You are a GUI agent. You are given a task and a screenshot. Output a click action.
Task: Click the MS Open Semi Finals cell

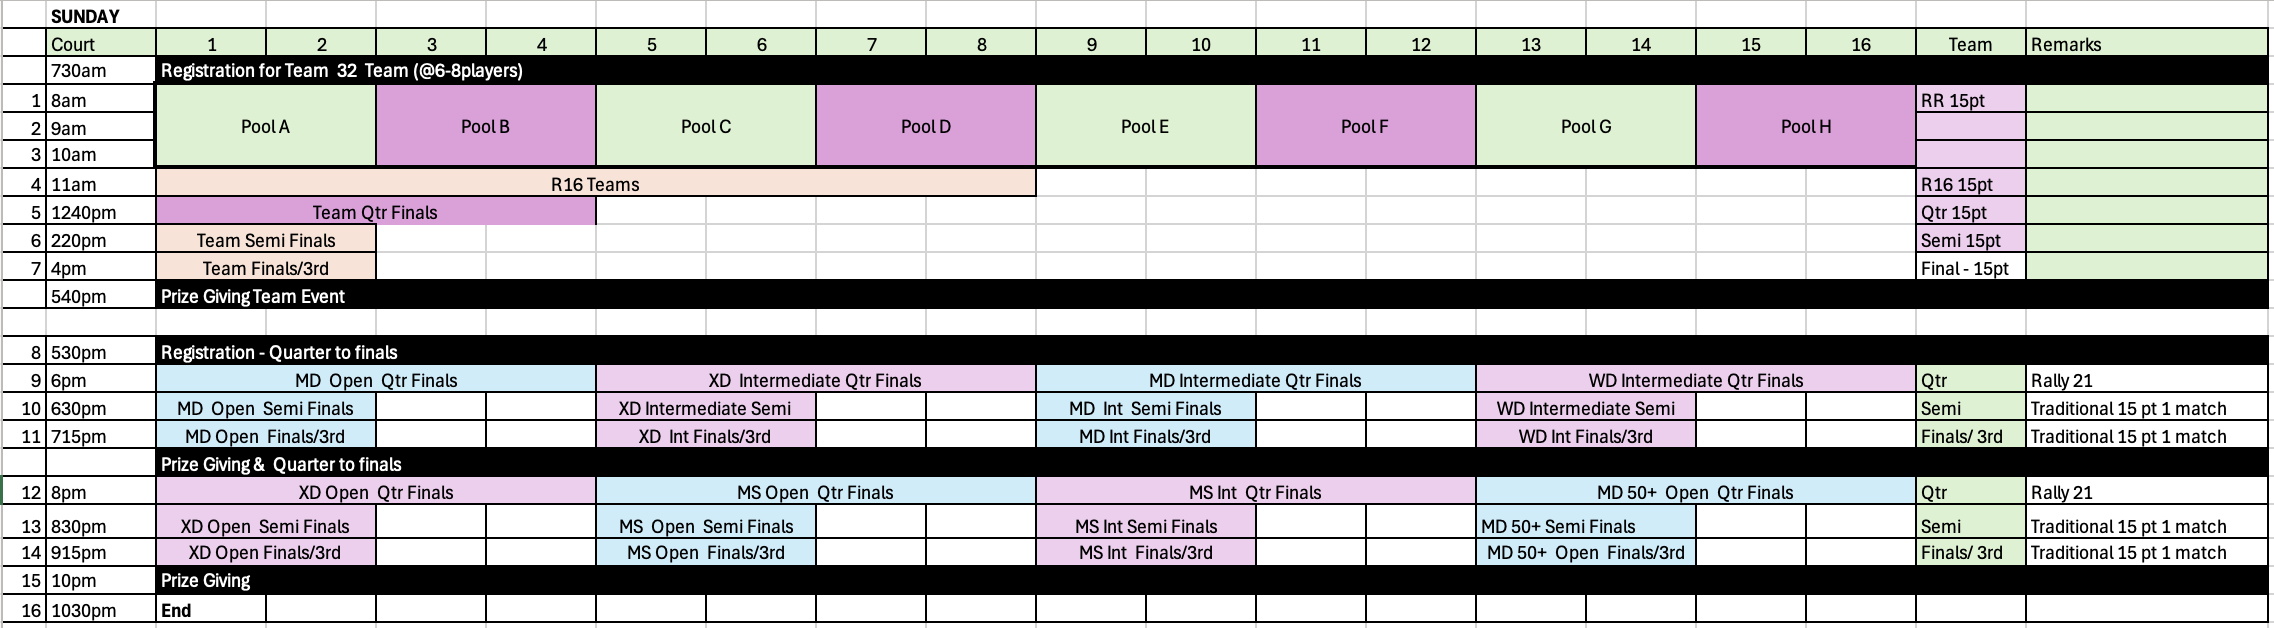tap(706, 525)
